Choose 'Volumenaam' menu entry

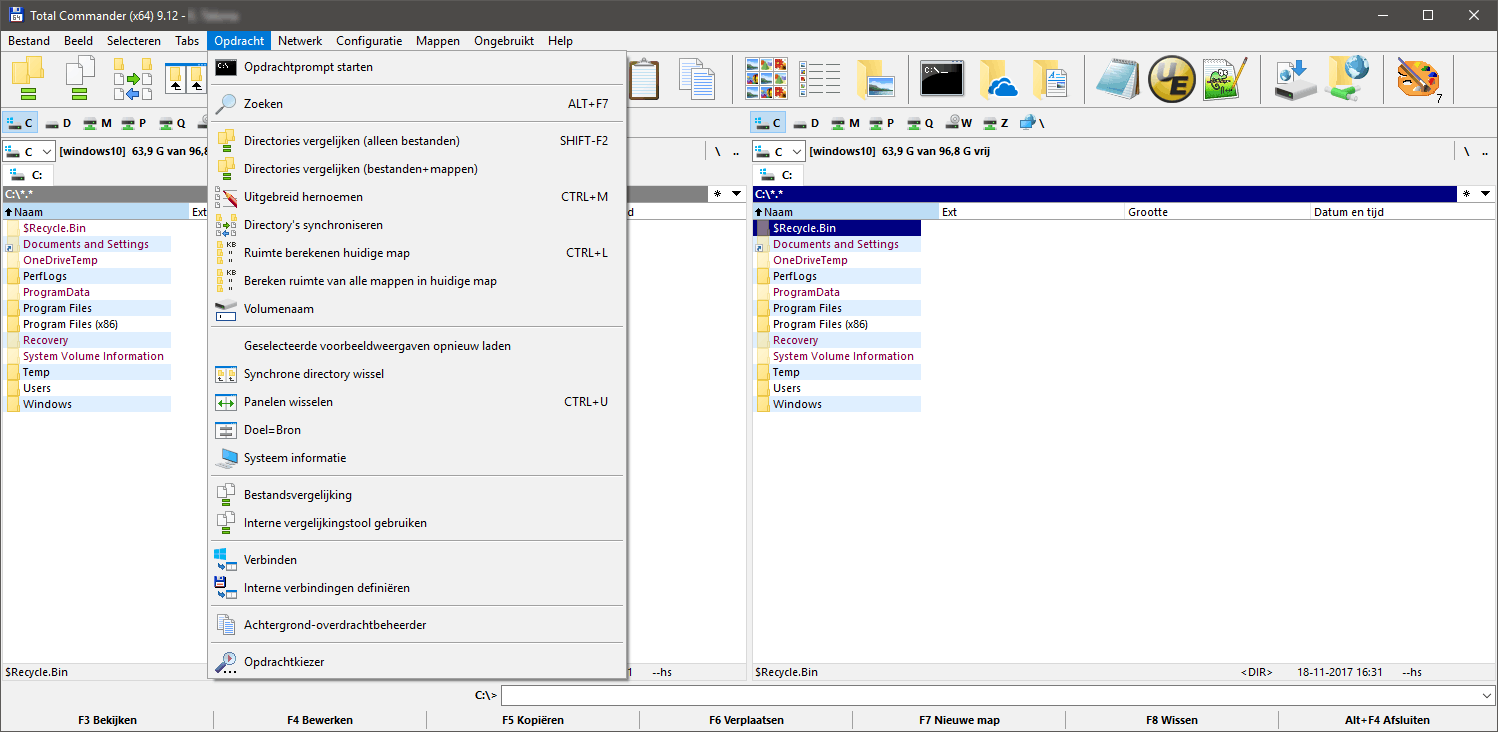pos(417,309)
